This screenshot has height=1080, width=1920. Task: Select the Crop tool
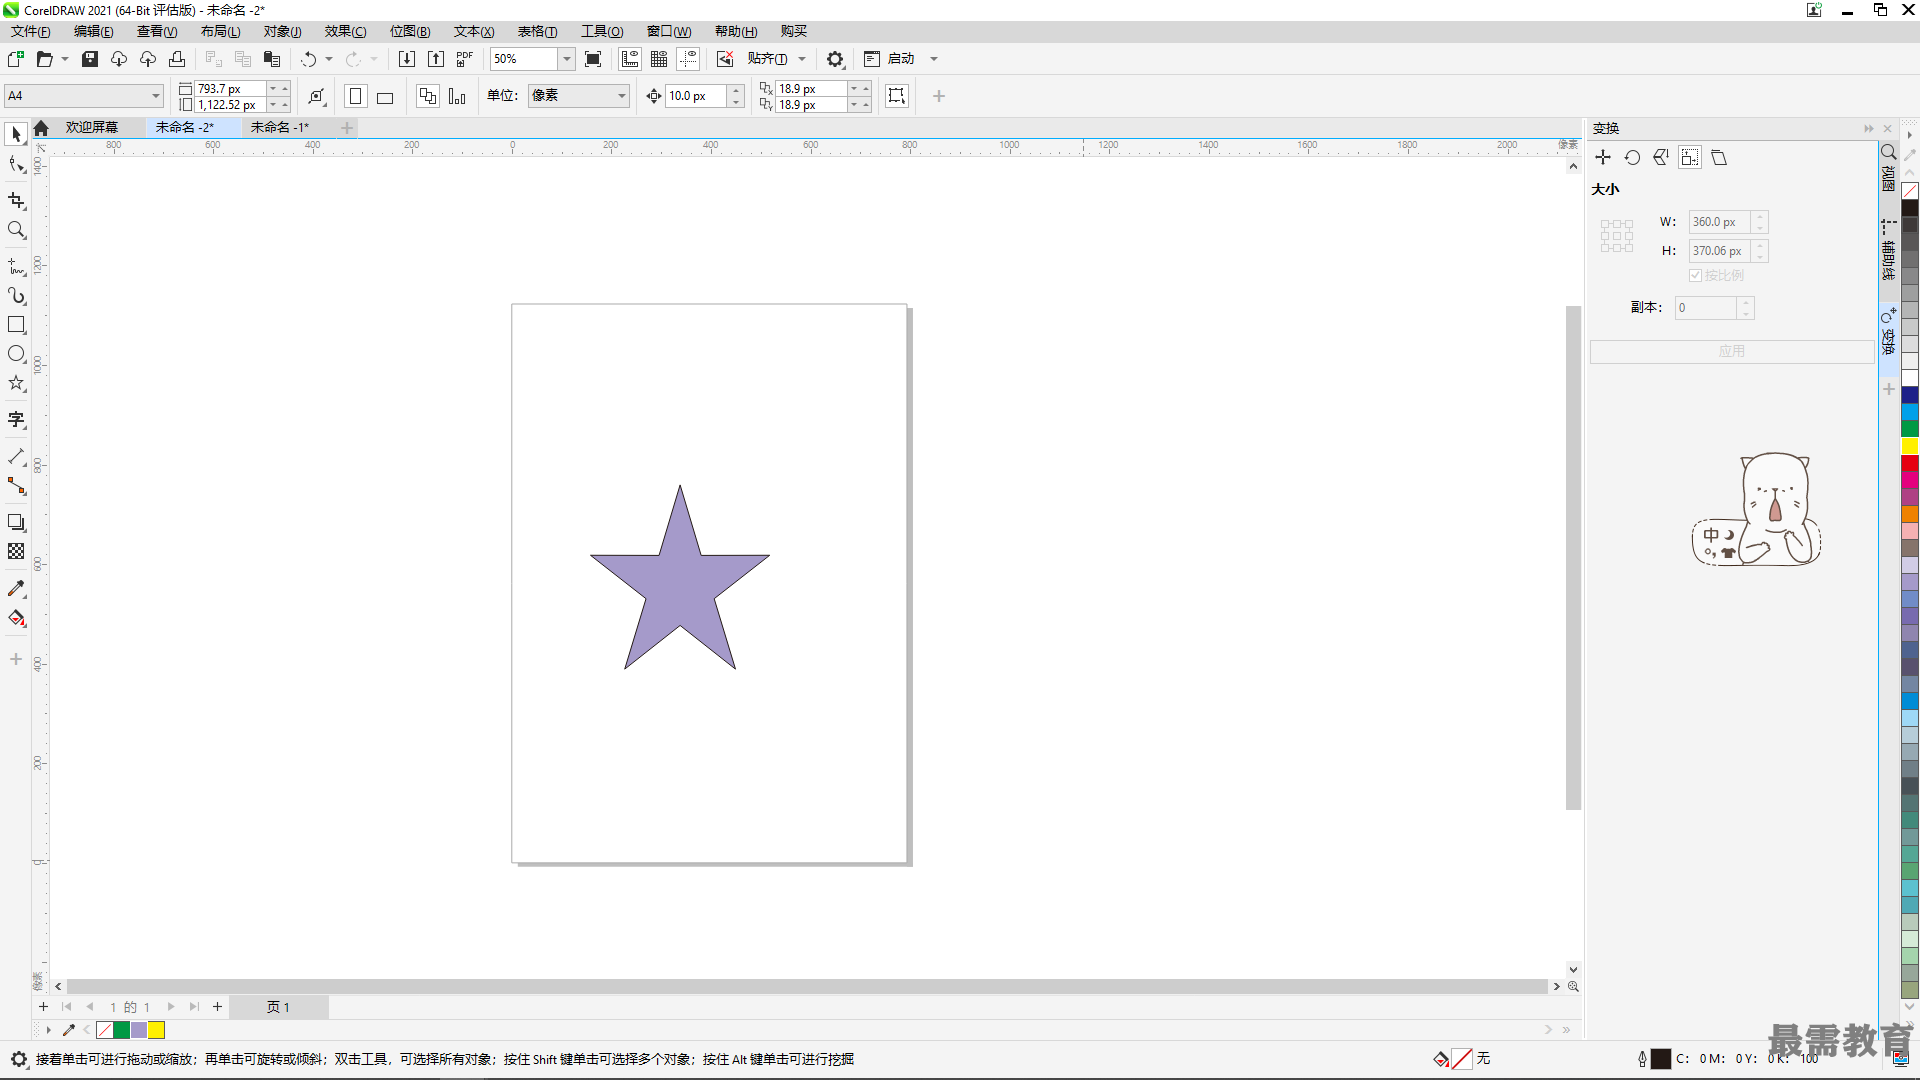(16, 201)
